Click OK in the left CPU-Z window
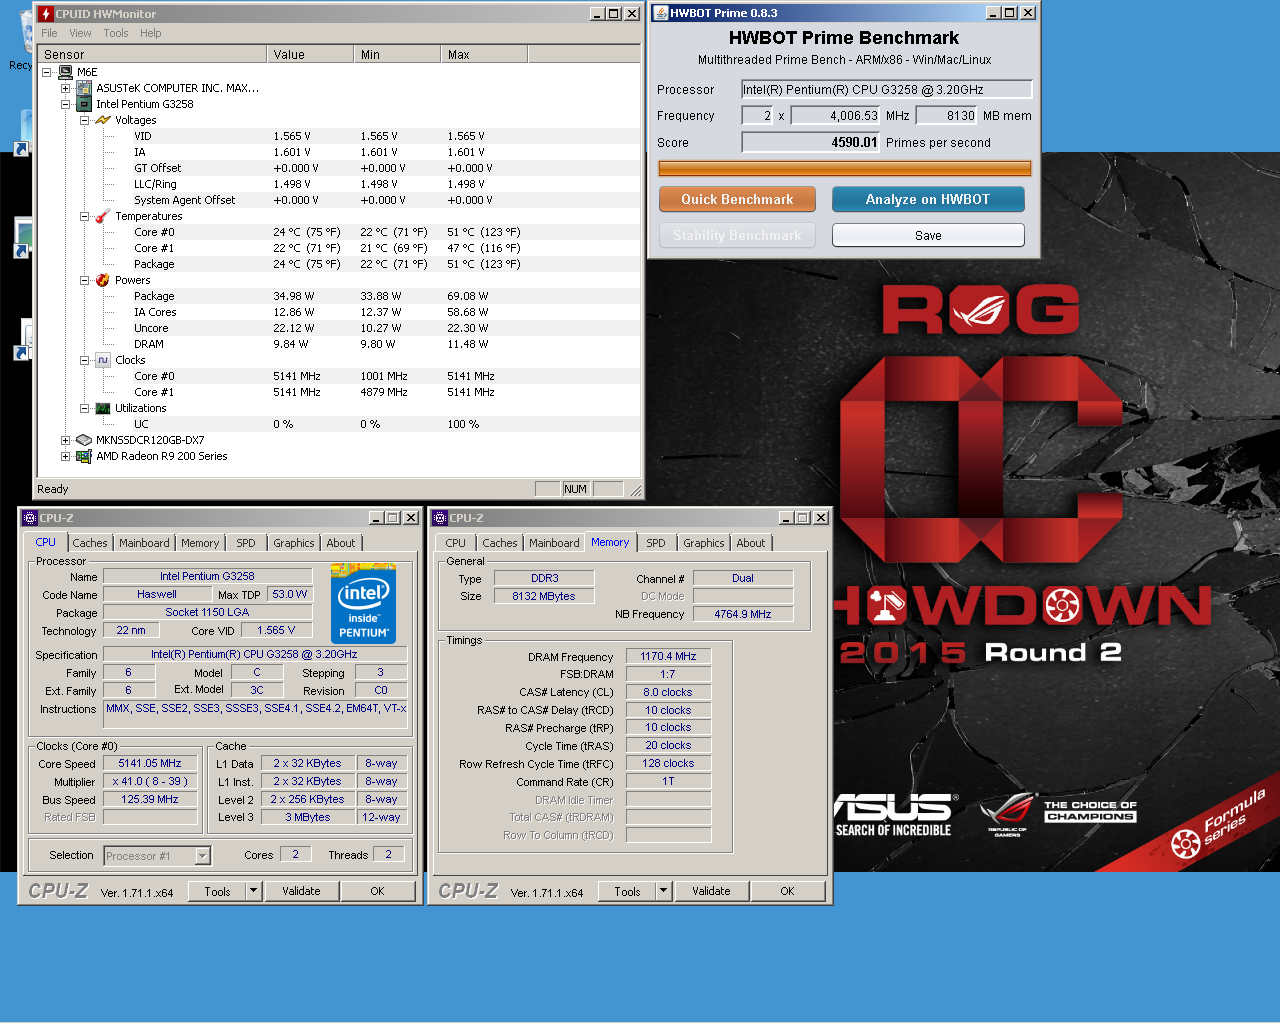Viewport: 1280px width, 1024px height. (x=378, y=891)
